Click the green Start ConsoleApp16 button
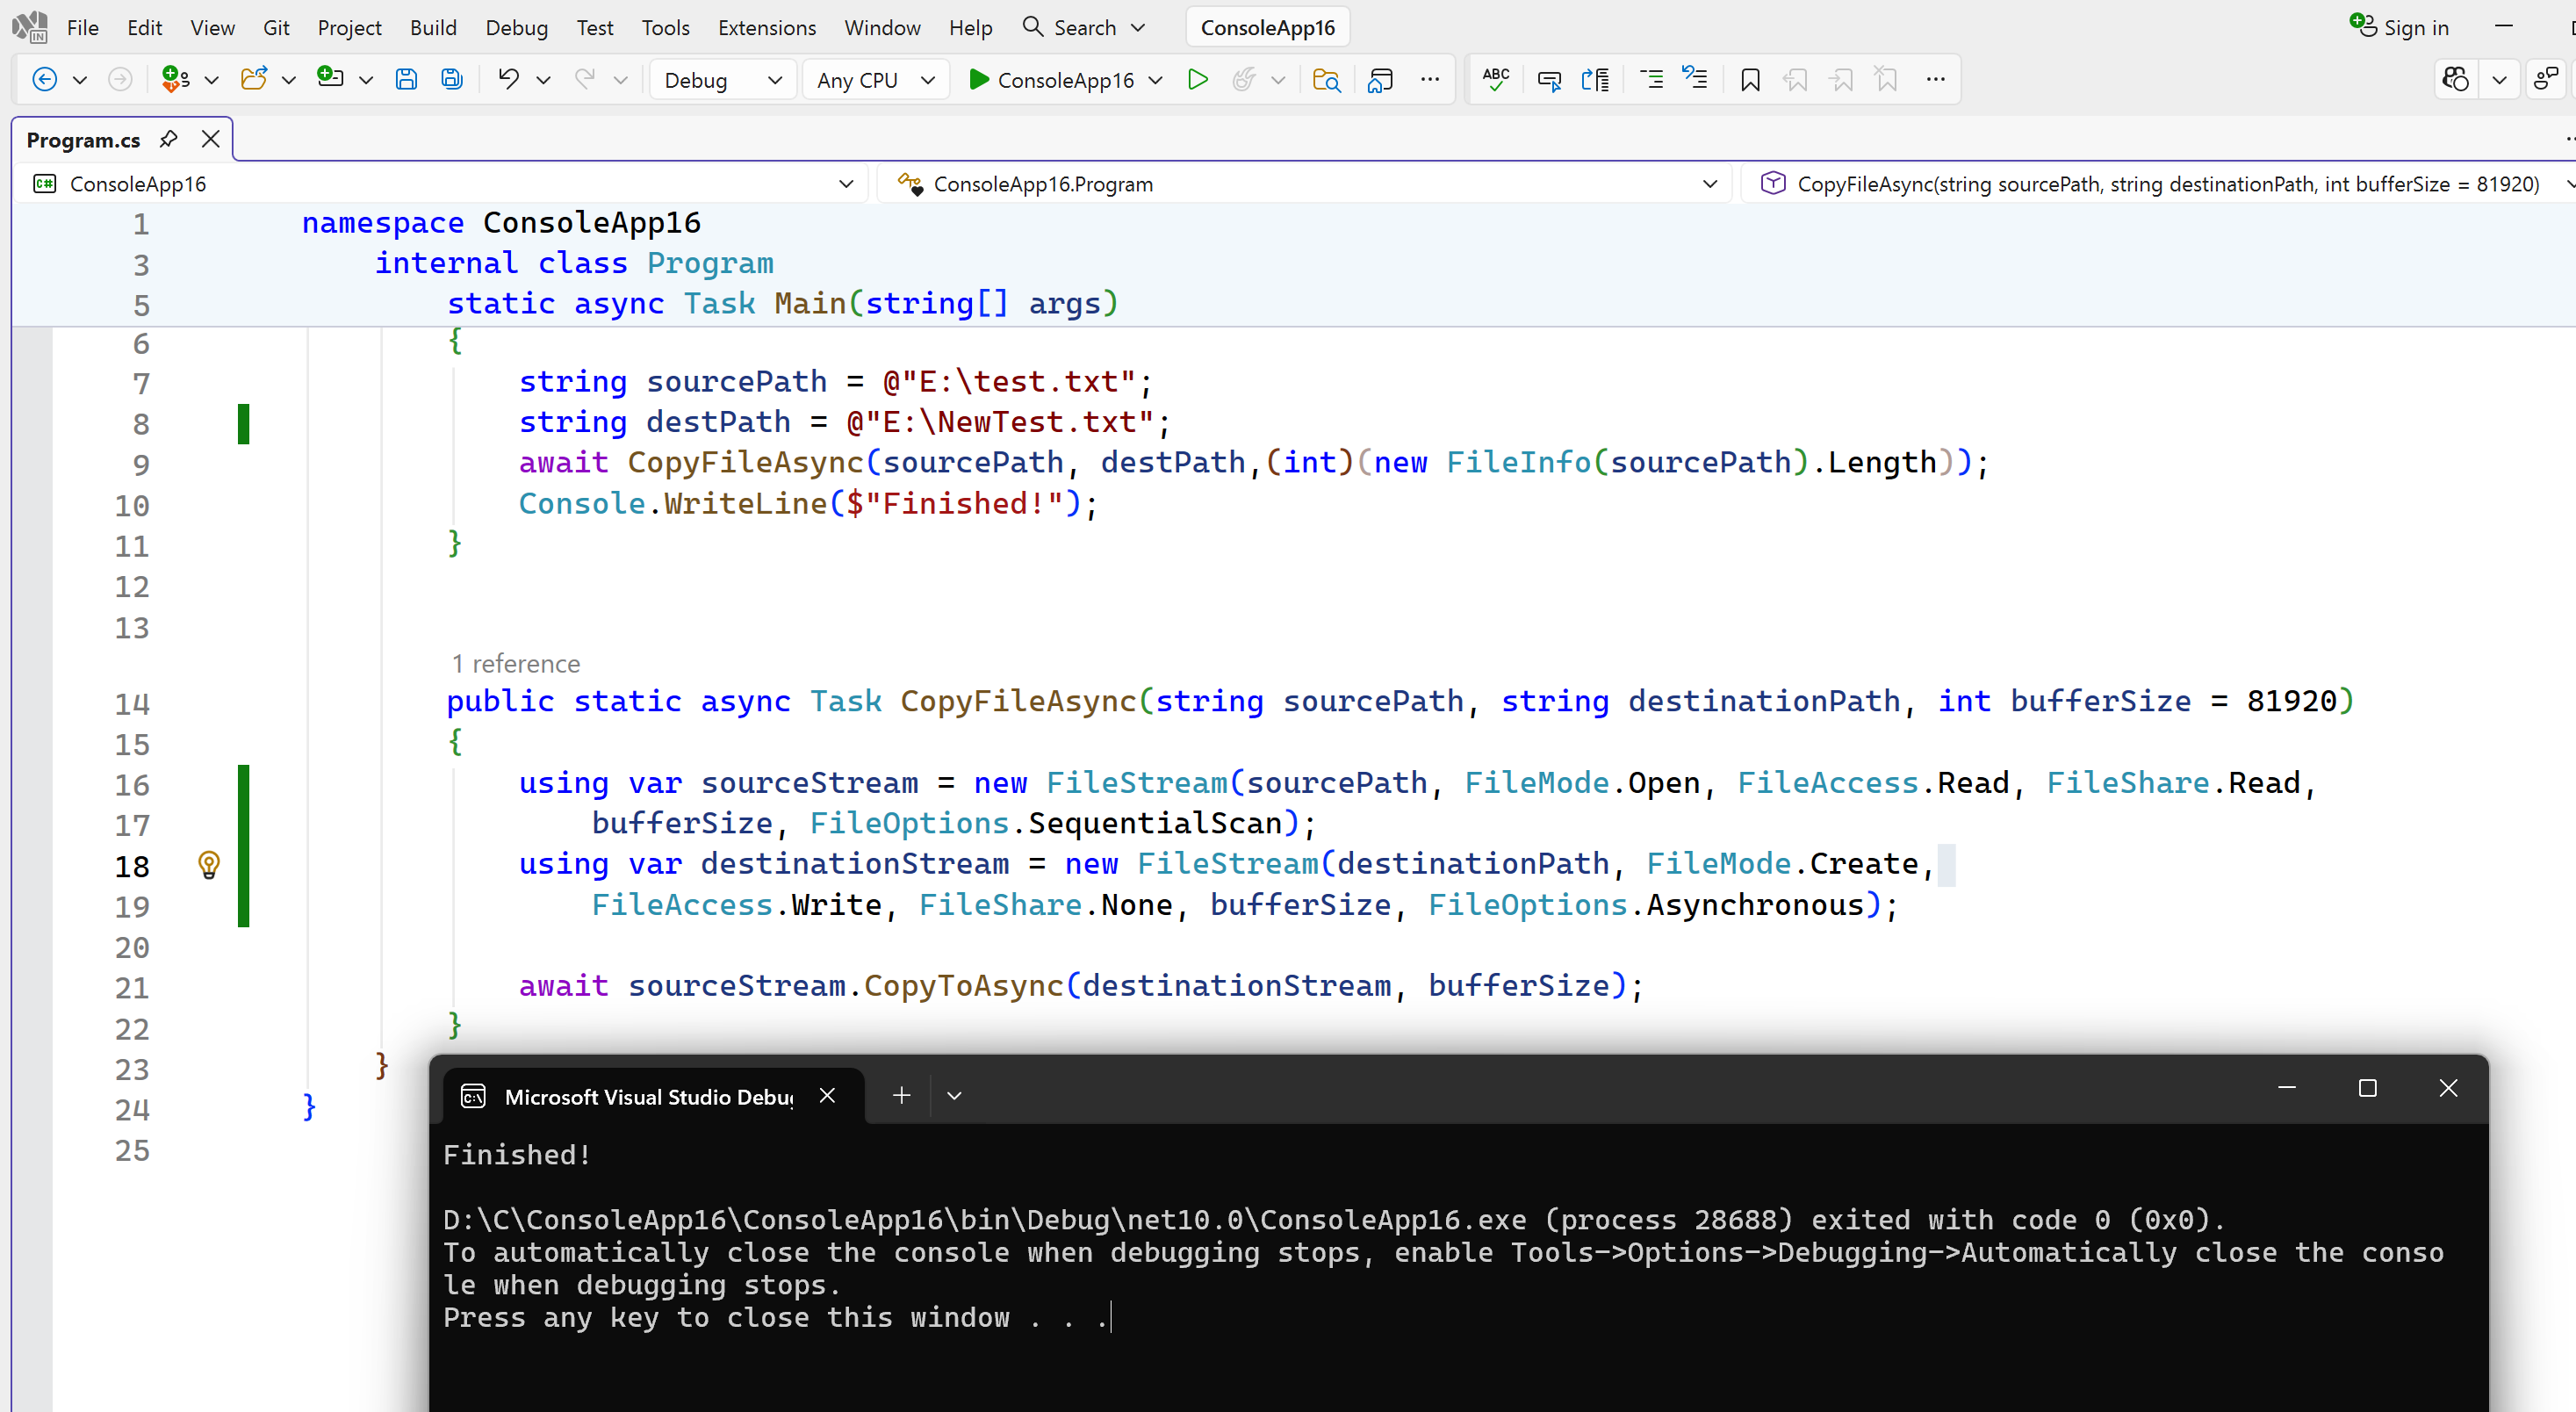2576x1412 pixels. [x=1052, y=80]
